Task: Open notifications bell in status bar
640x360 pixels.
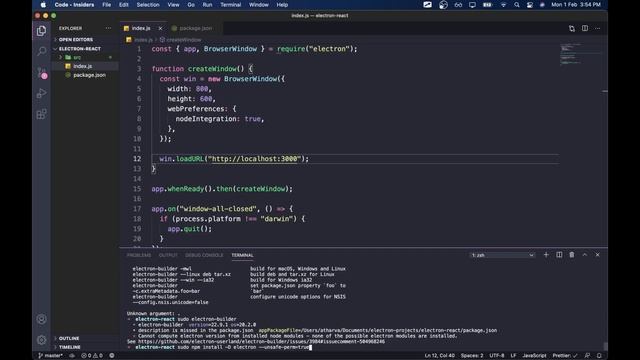Action: [599, 356]
